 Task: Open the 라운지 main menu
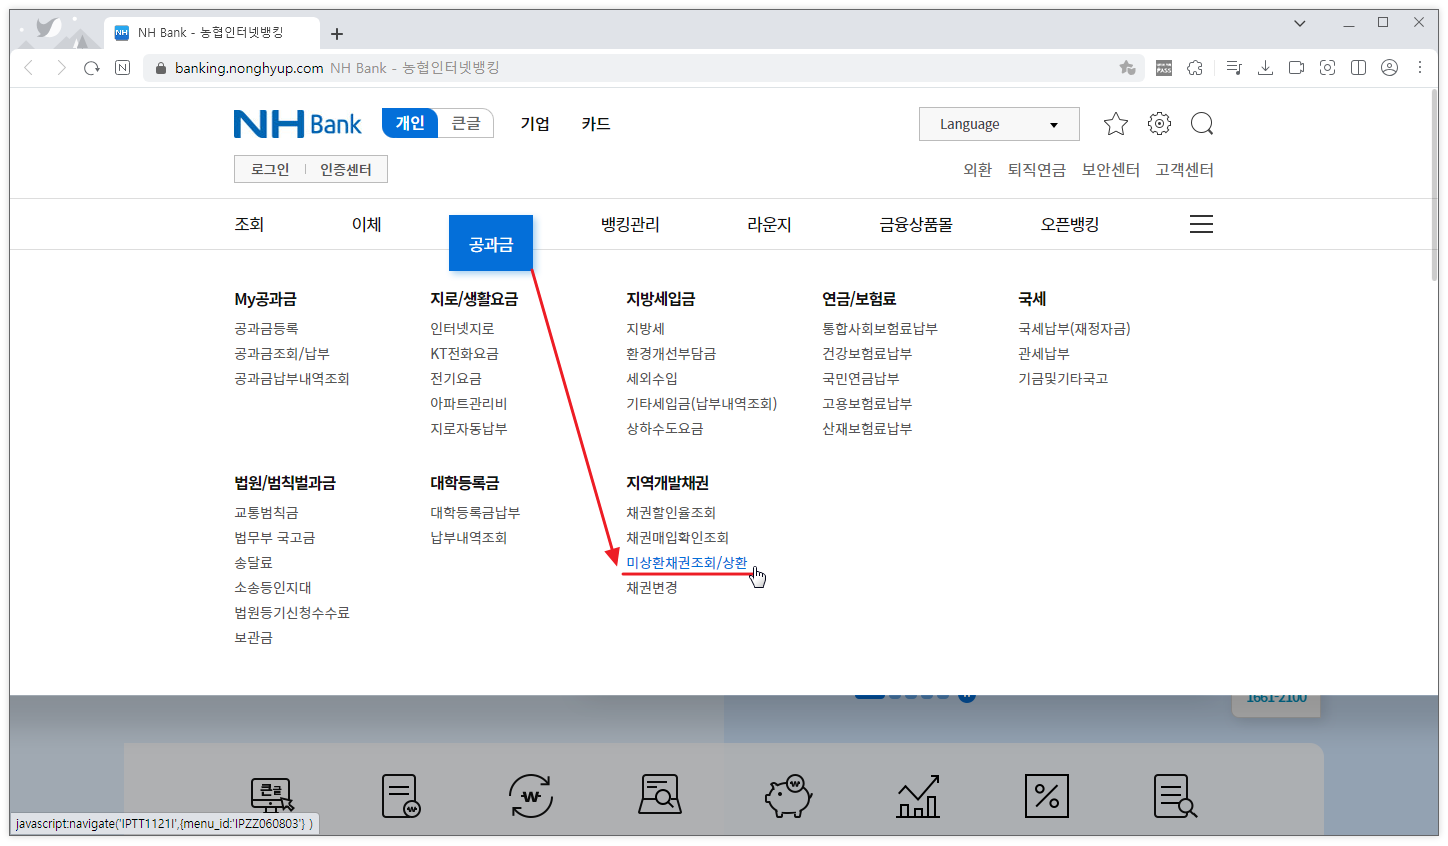point(769,224)
